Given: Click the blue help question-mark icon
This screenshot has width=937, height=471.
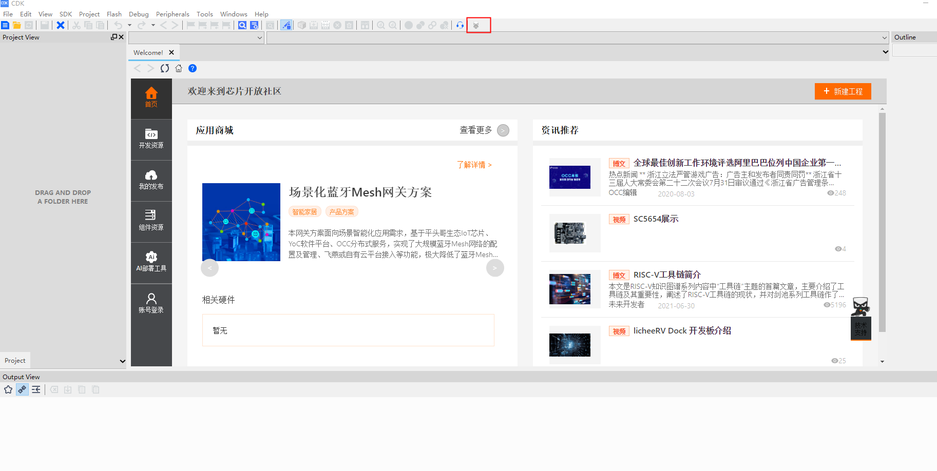Looking at the screenshot, I should 192,68.
